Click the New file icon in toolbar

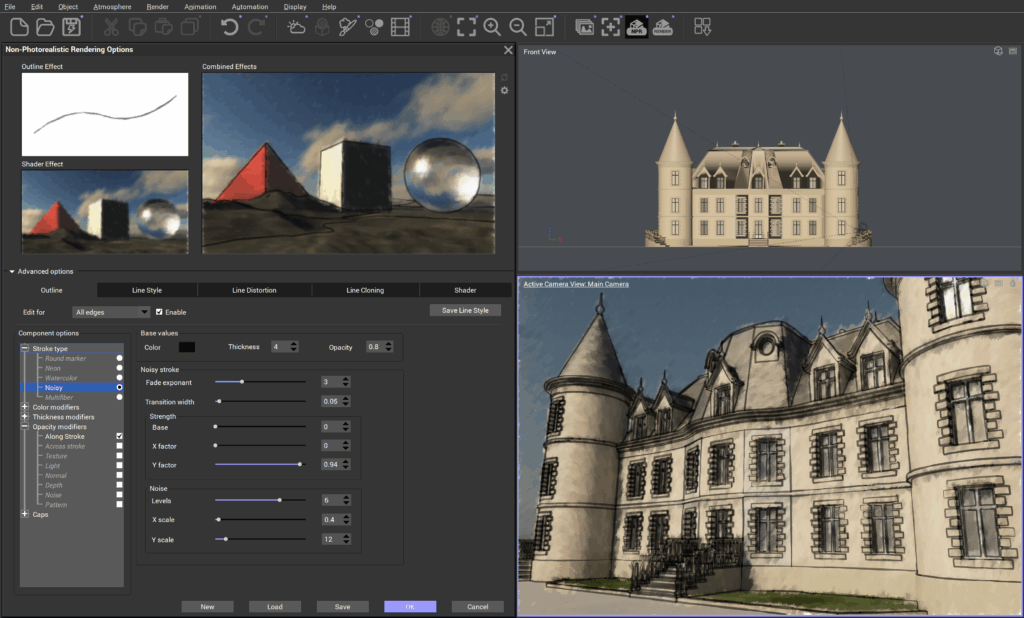(19, 27)
